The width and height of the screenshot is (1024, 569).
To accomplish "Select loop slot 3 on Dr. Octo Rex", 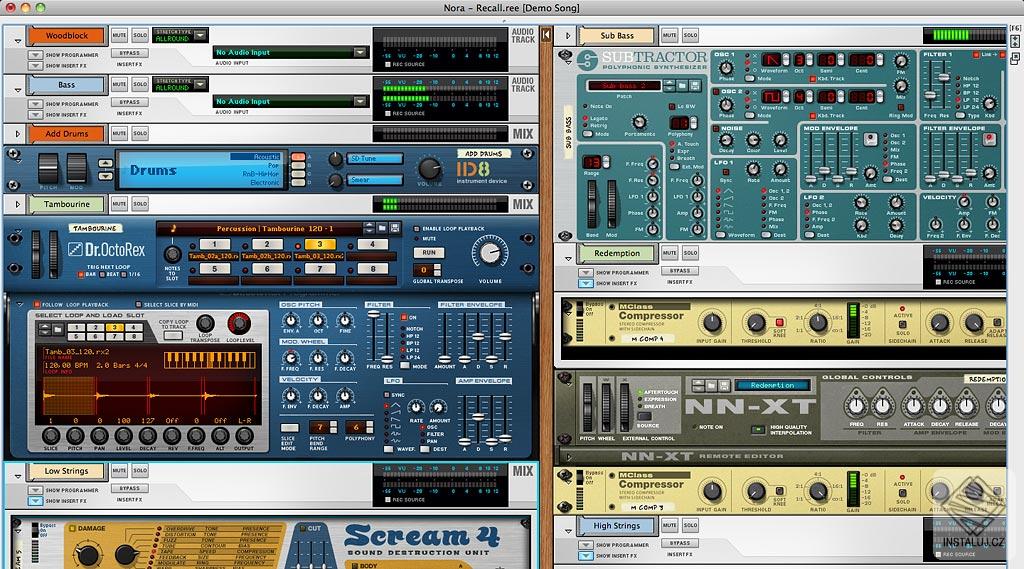I will [x=319, y=244].
